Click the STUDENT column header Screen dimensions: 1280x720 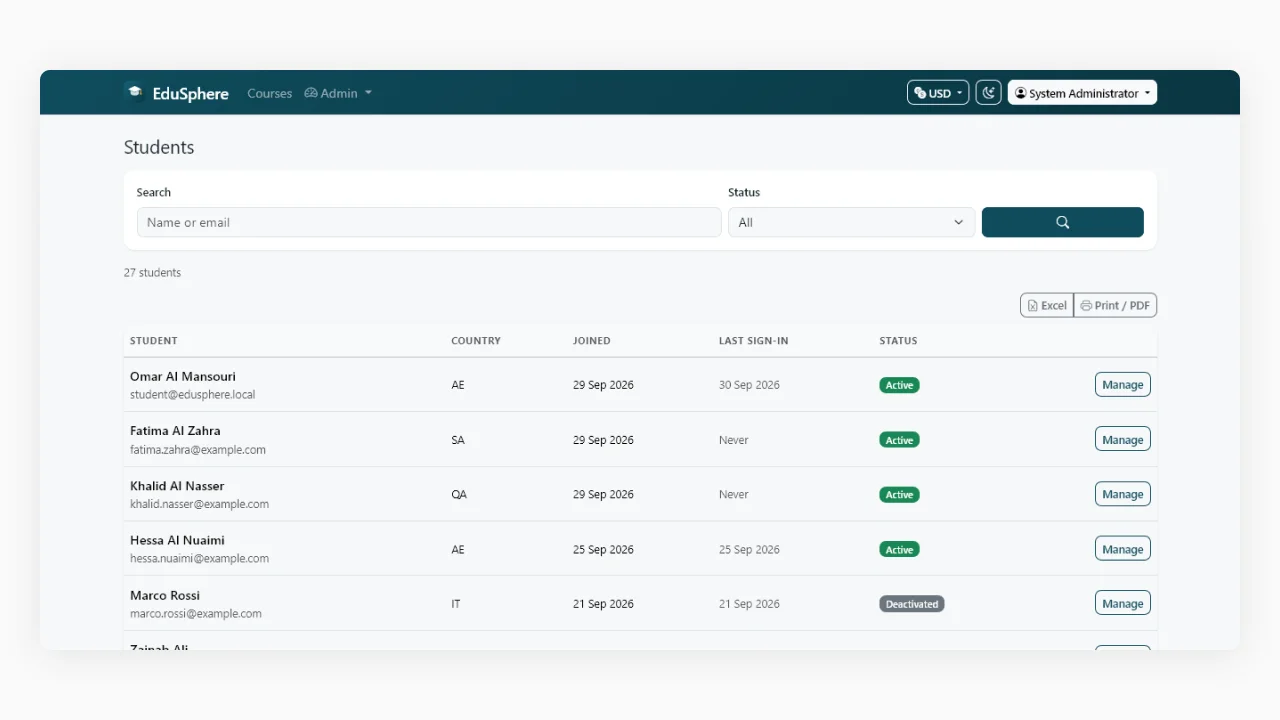[154, 341]
